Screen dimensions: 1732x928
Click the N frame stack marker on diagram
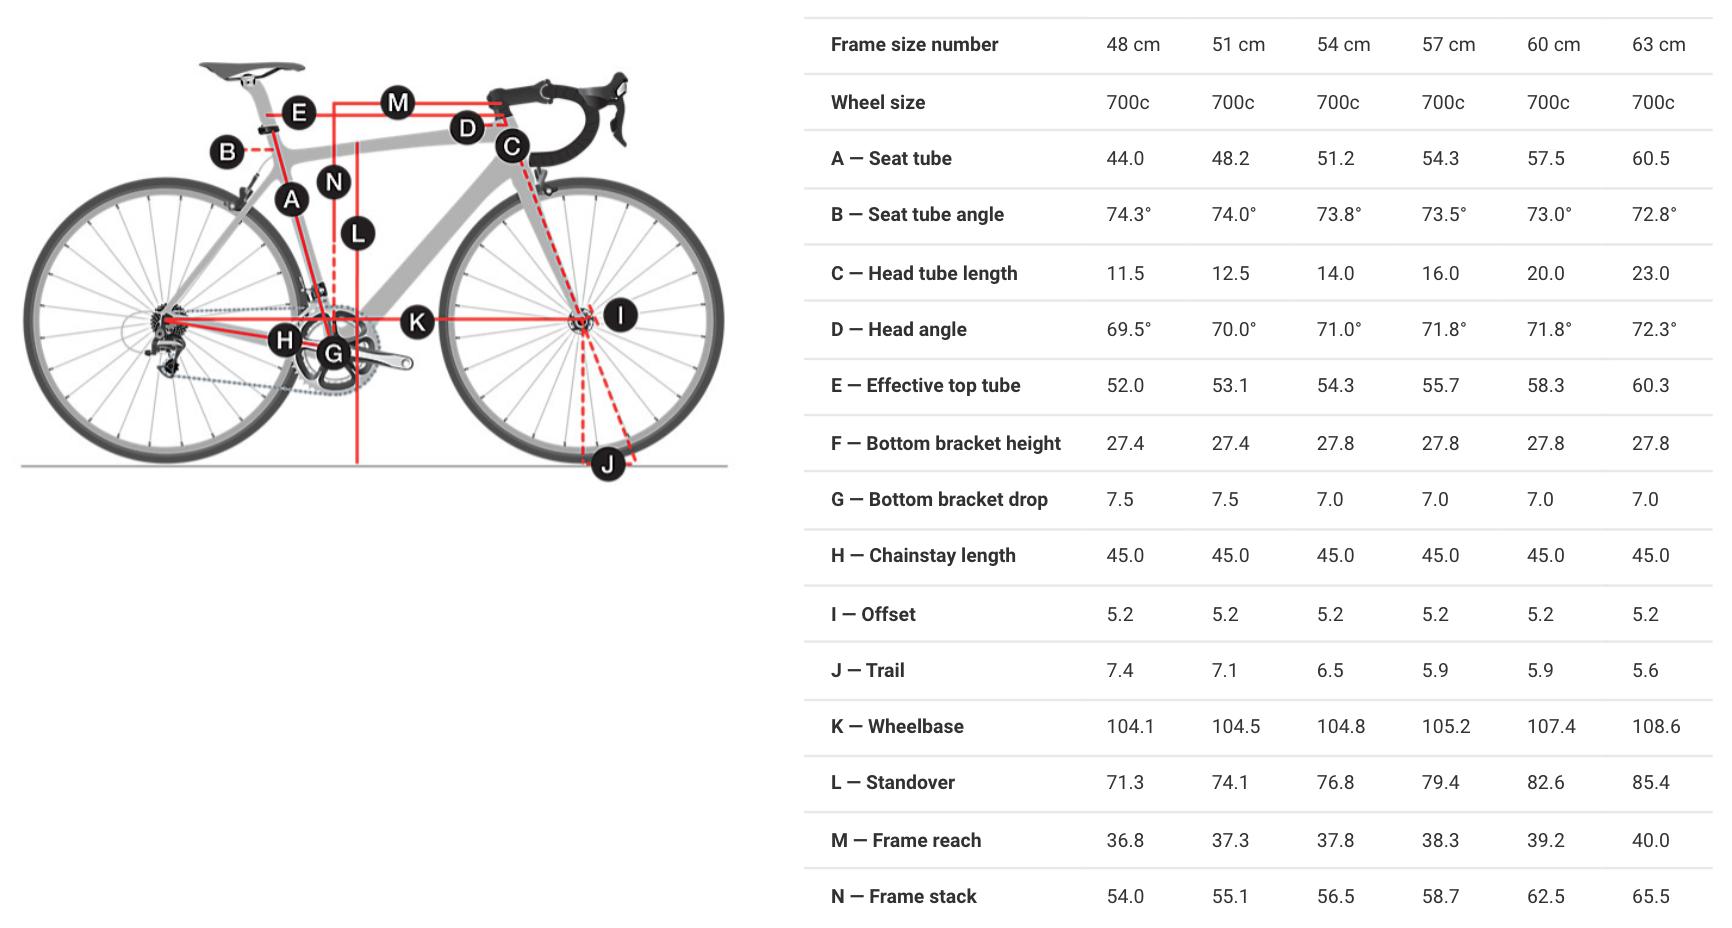click(x=334, y=182)
